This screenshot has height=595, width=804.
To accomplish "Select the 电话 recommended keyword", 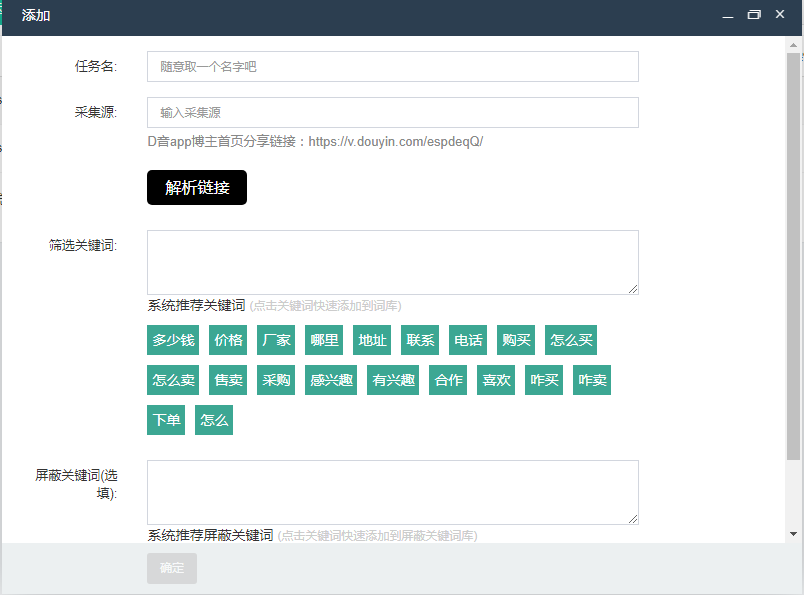I will click(467, 340).
